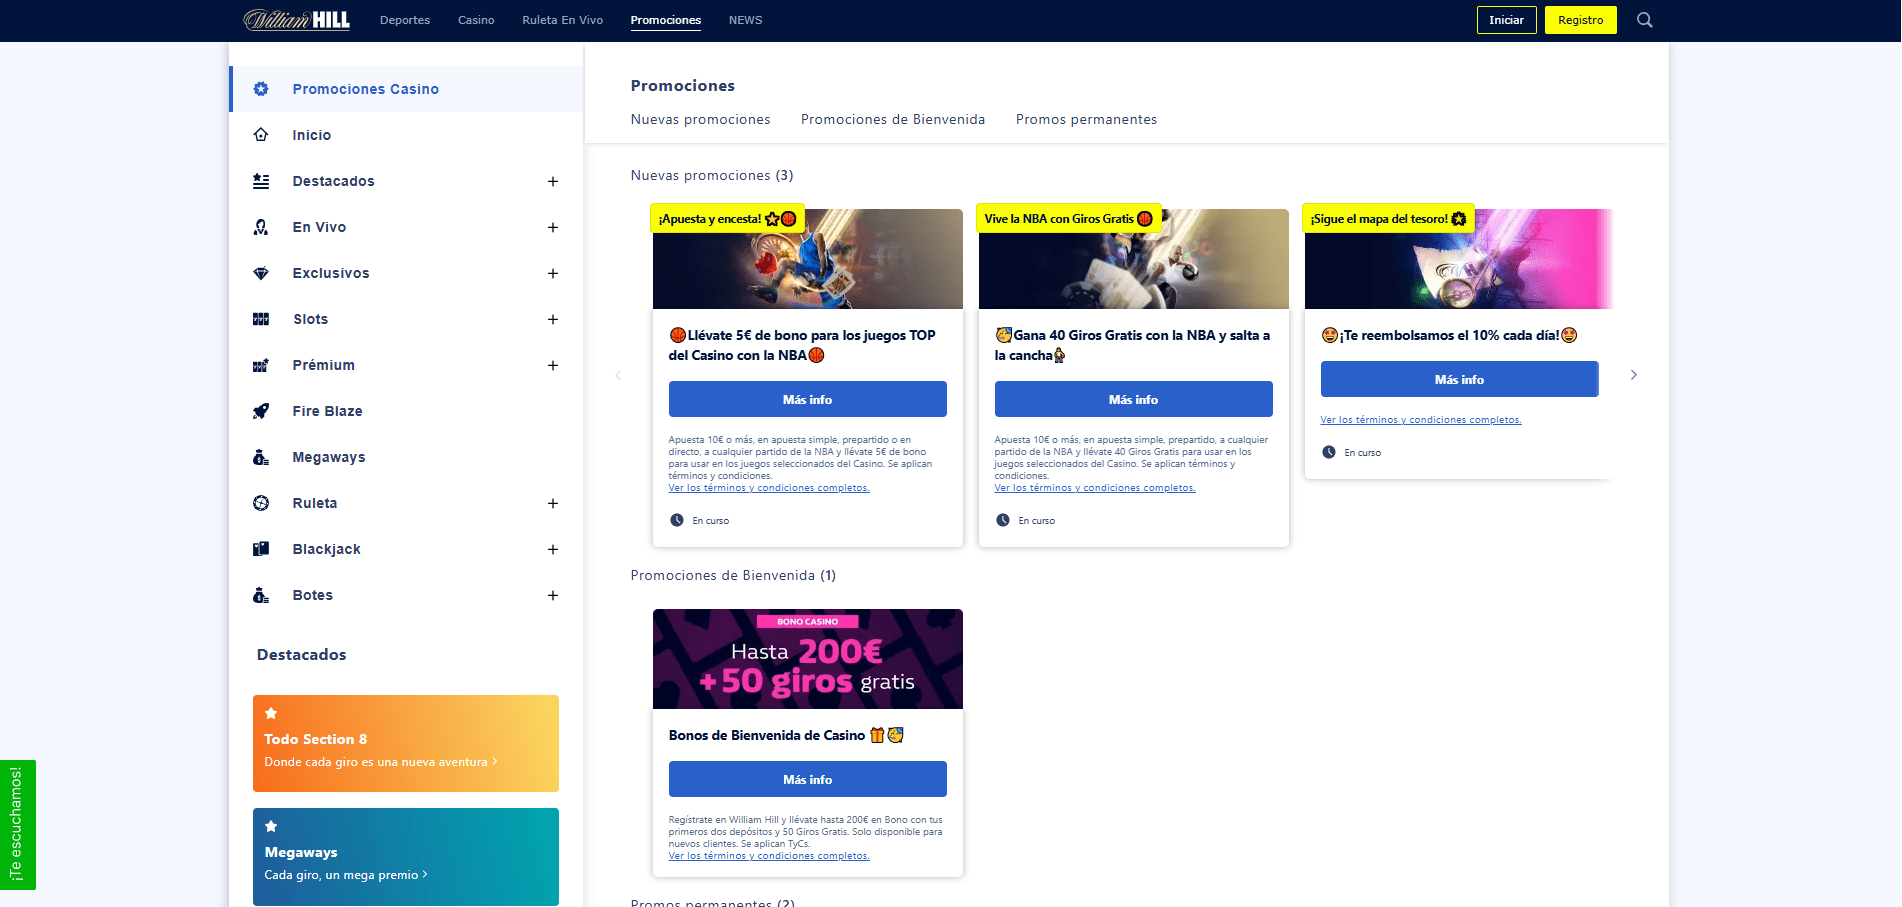Click the Blackjack cards icon

click(x=261, y=549)
